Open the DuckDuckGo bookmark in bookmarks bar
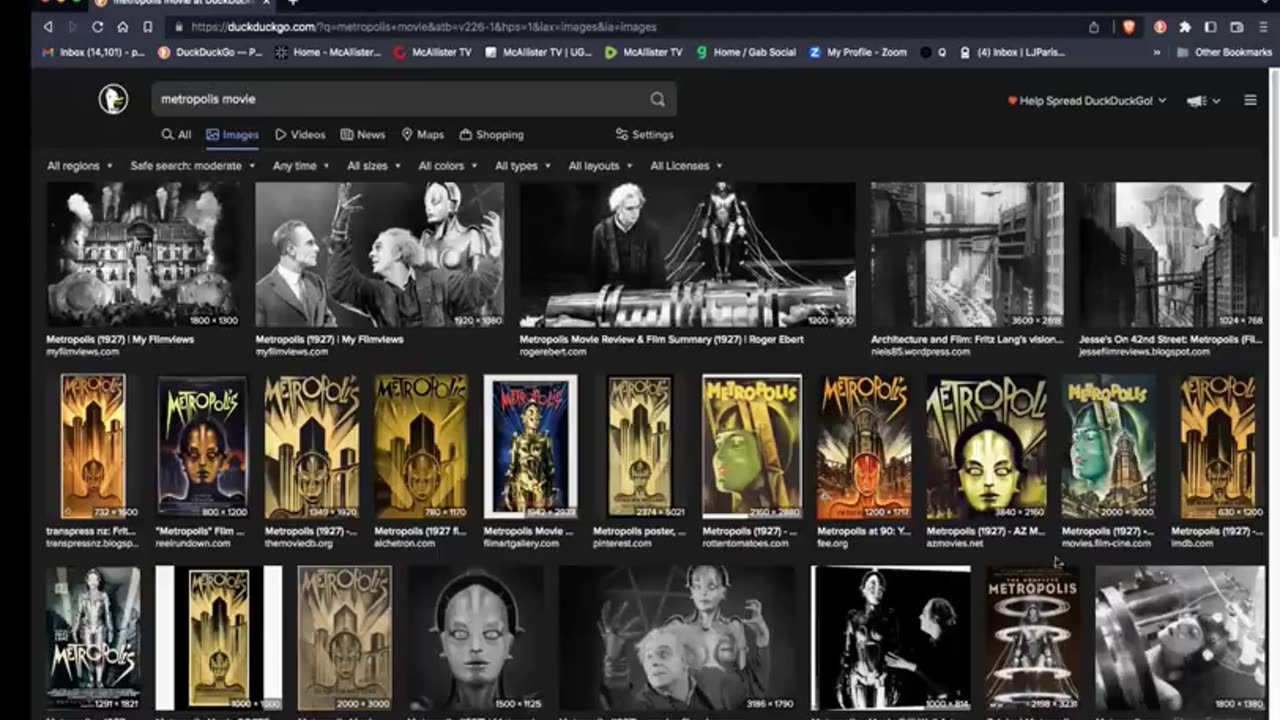 [x=209, y=52]
